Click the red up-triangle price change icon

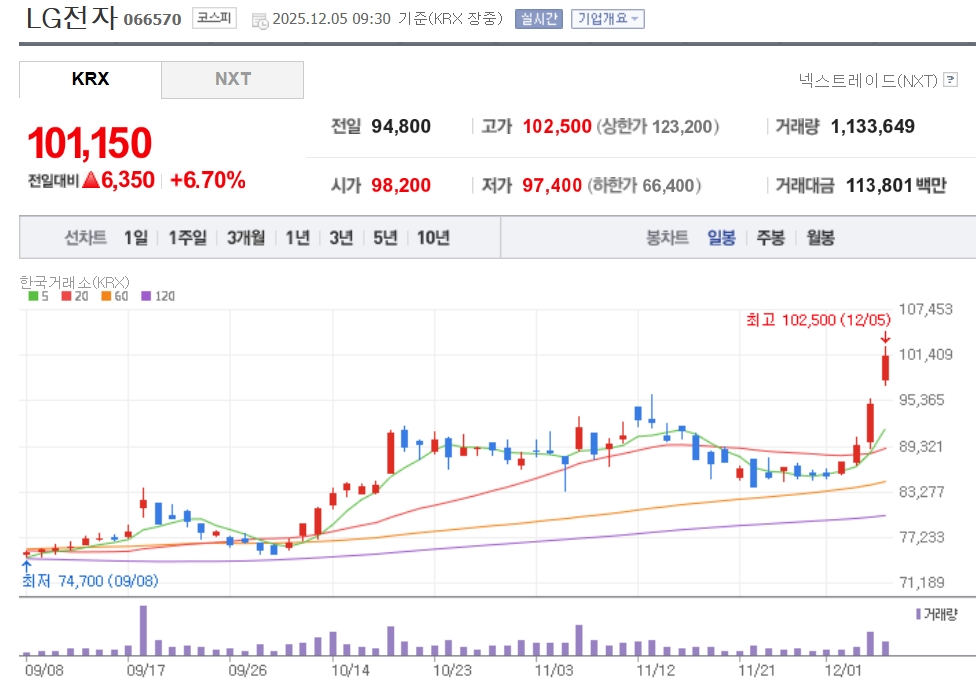click(91, 180)
